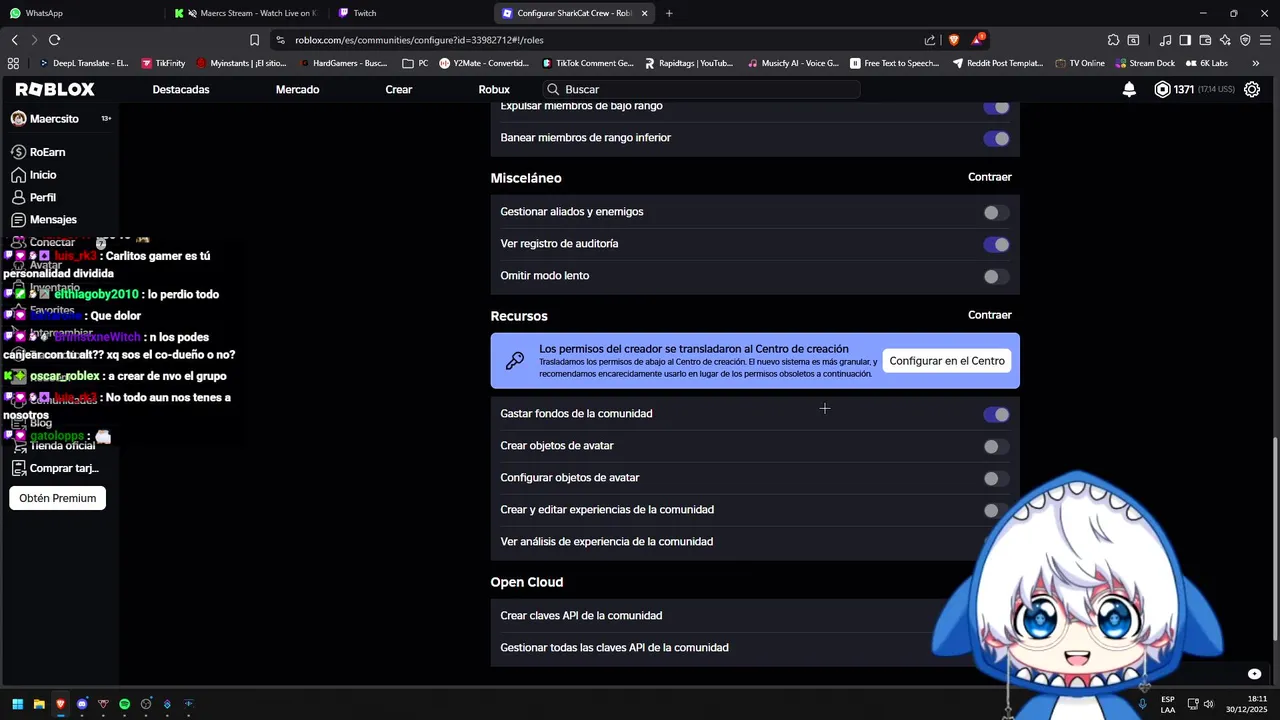
Task: Toggle the browser sidebar panel icon
Action: (x=1185, y=40)
